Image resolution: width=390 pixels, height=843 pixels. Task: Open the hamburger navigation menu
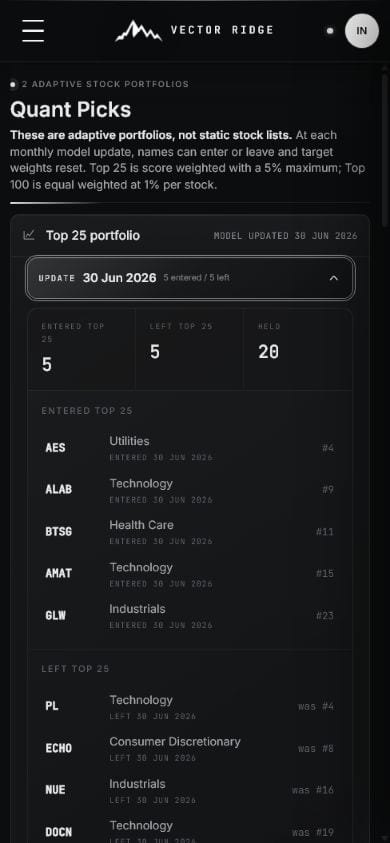[33, 31]
